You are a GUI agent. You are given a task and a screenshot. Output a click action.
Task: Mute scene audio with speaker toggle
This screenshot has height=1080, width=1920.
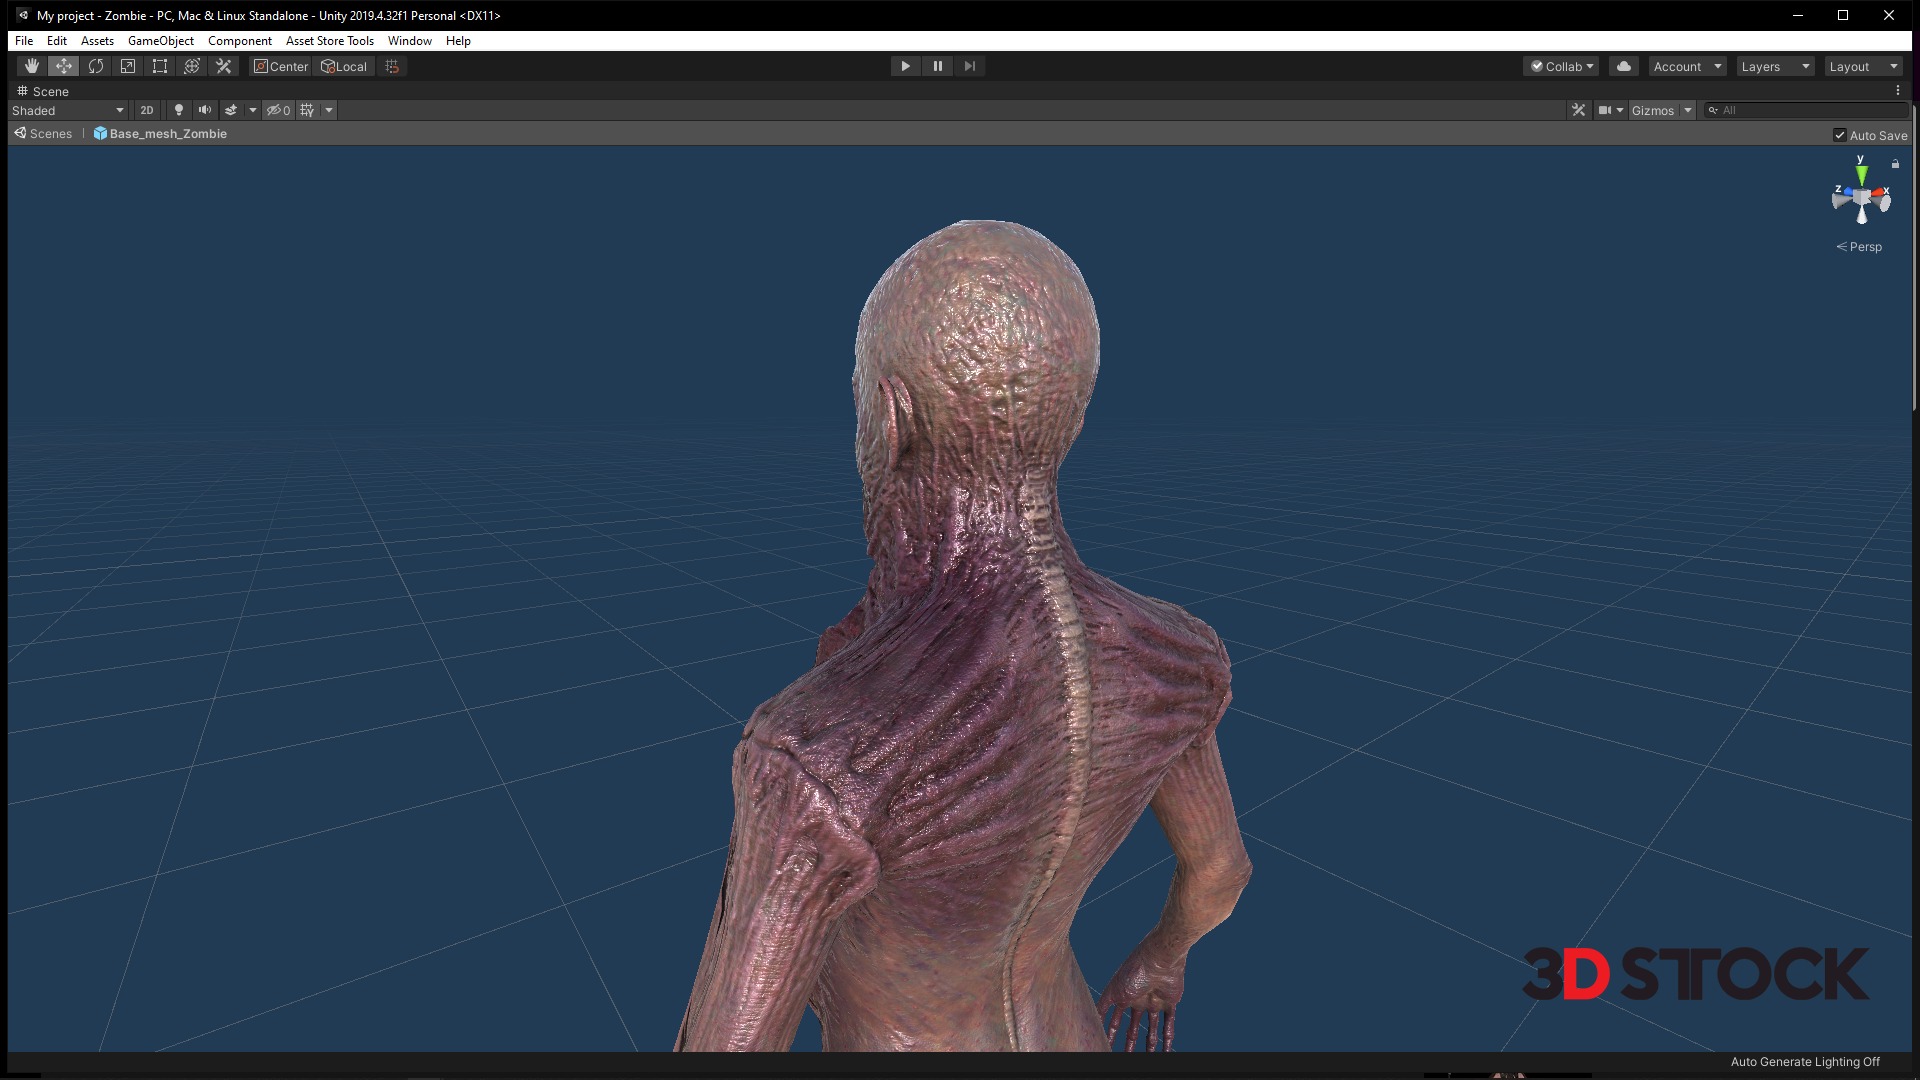205,110
